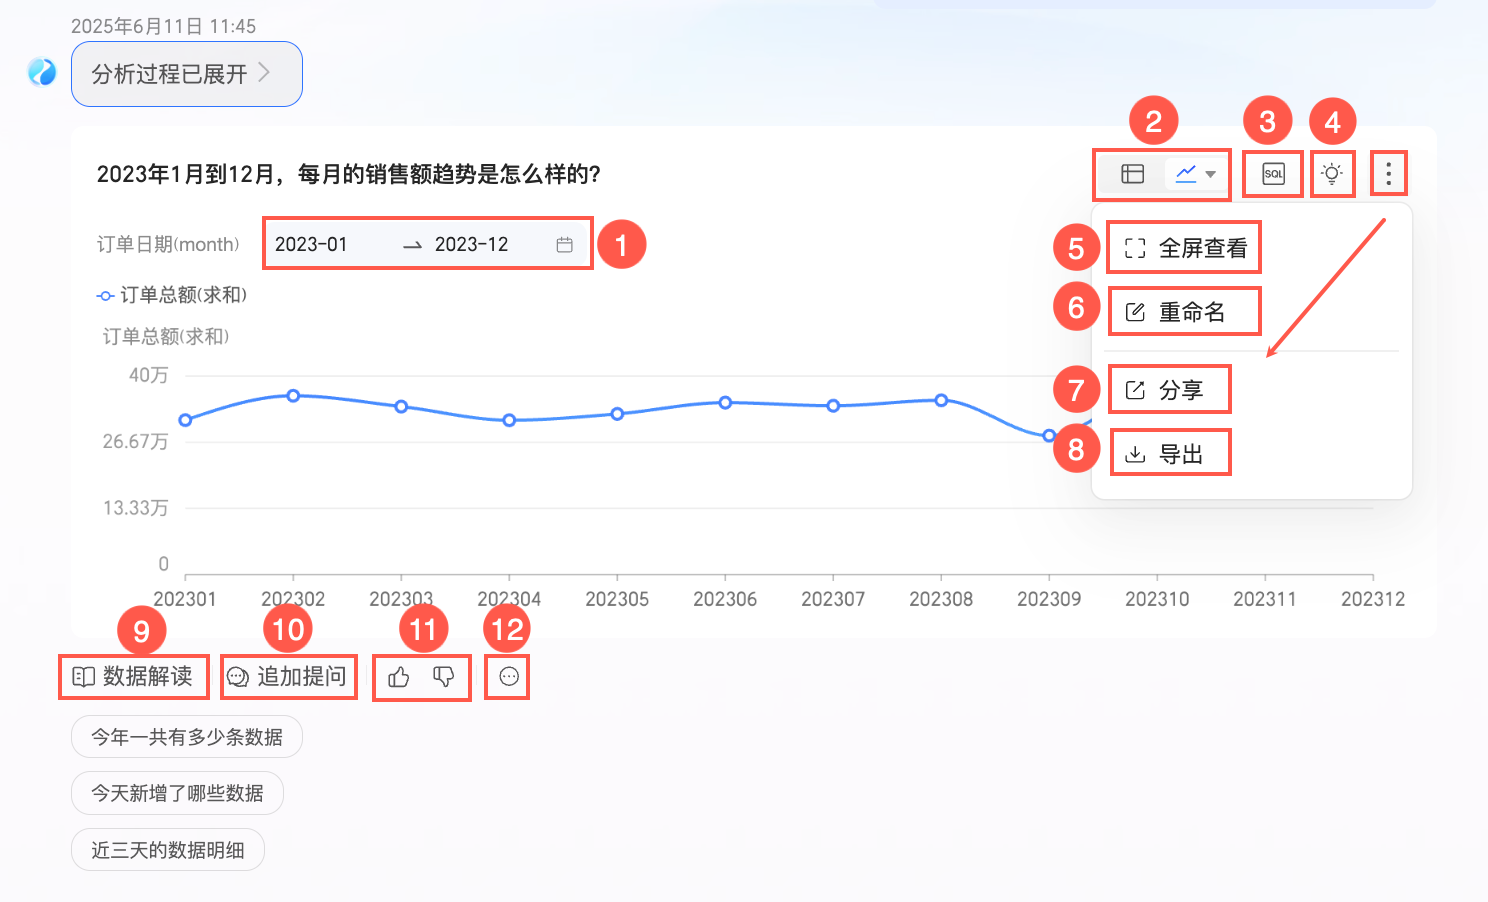This screenshot has height=902, width=1488.
Task: Click the 202306 data point on chart
Action: [x=725, y=403]
